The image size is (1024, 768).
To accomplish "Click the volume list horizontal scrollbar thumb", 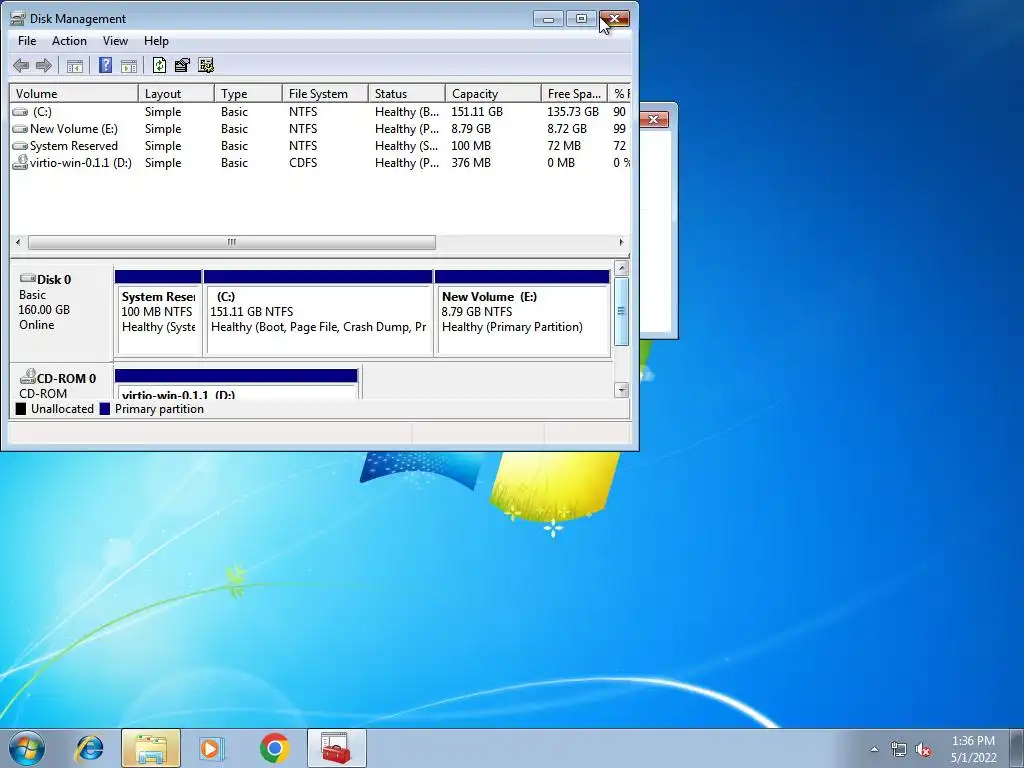I will coord(232,242).
